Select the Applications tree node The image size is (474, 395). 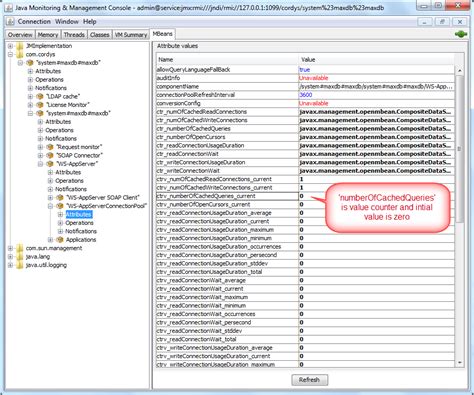pos(81,239)
